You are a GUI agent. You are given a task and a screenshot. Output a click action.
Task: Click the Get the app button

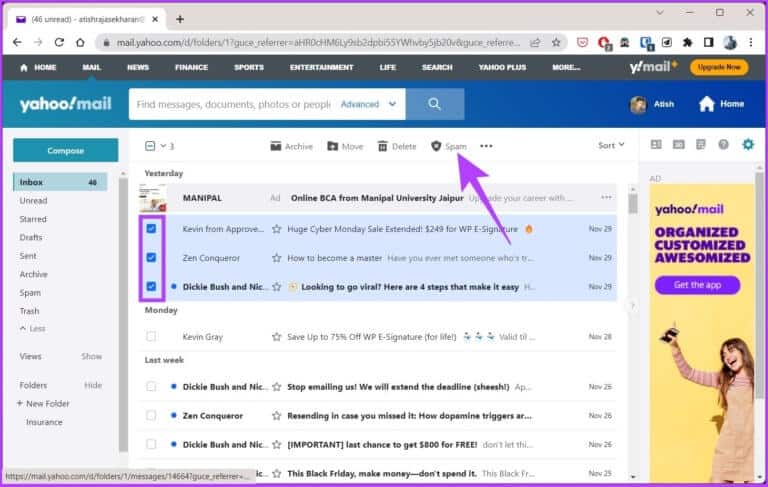point(697,285)
